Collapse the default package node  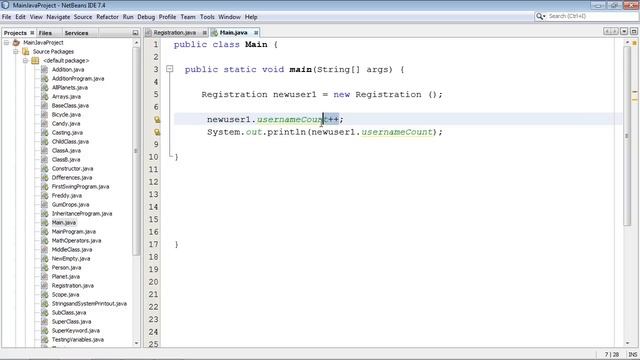[25, 60]
